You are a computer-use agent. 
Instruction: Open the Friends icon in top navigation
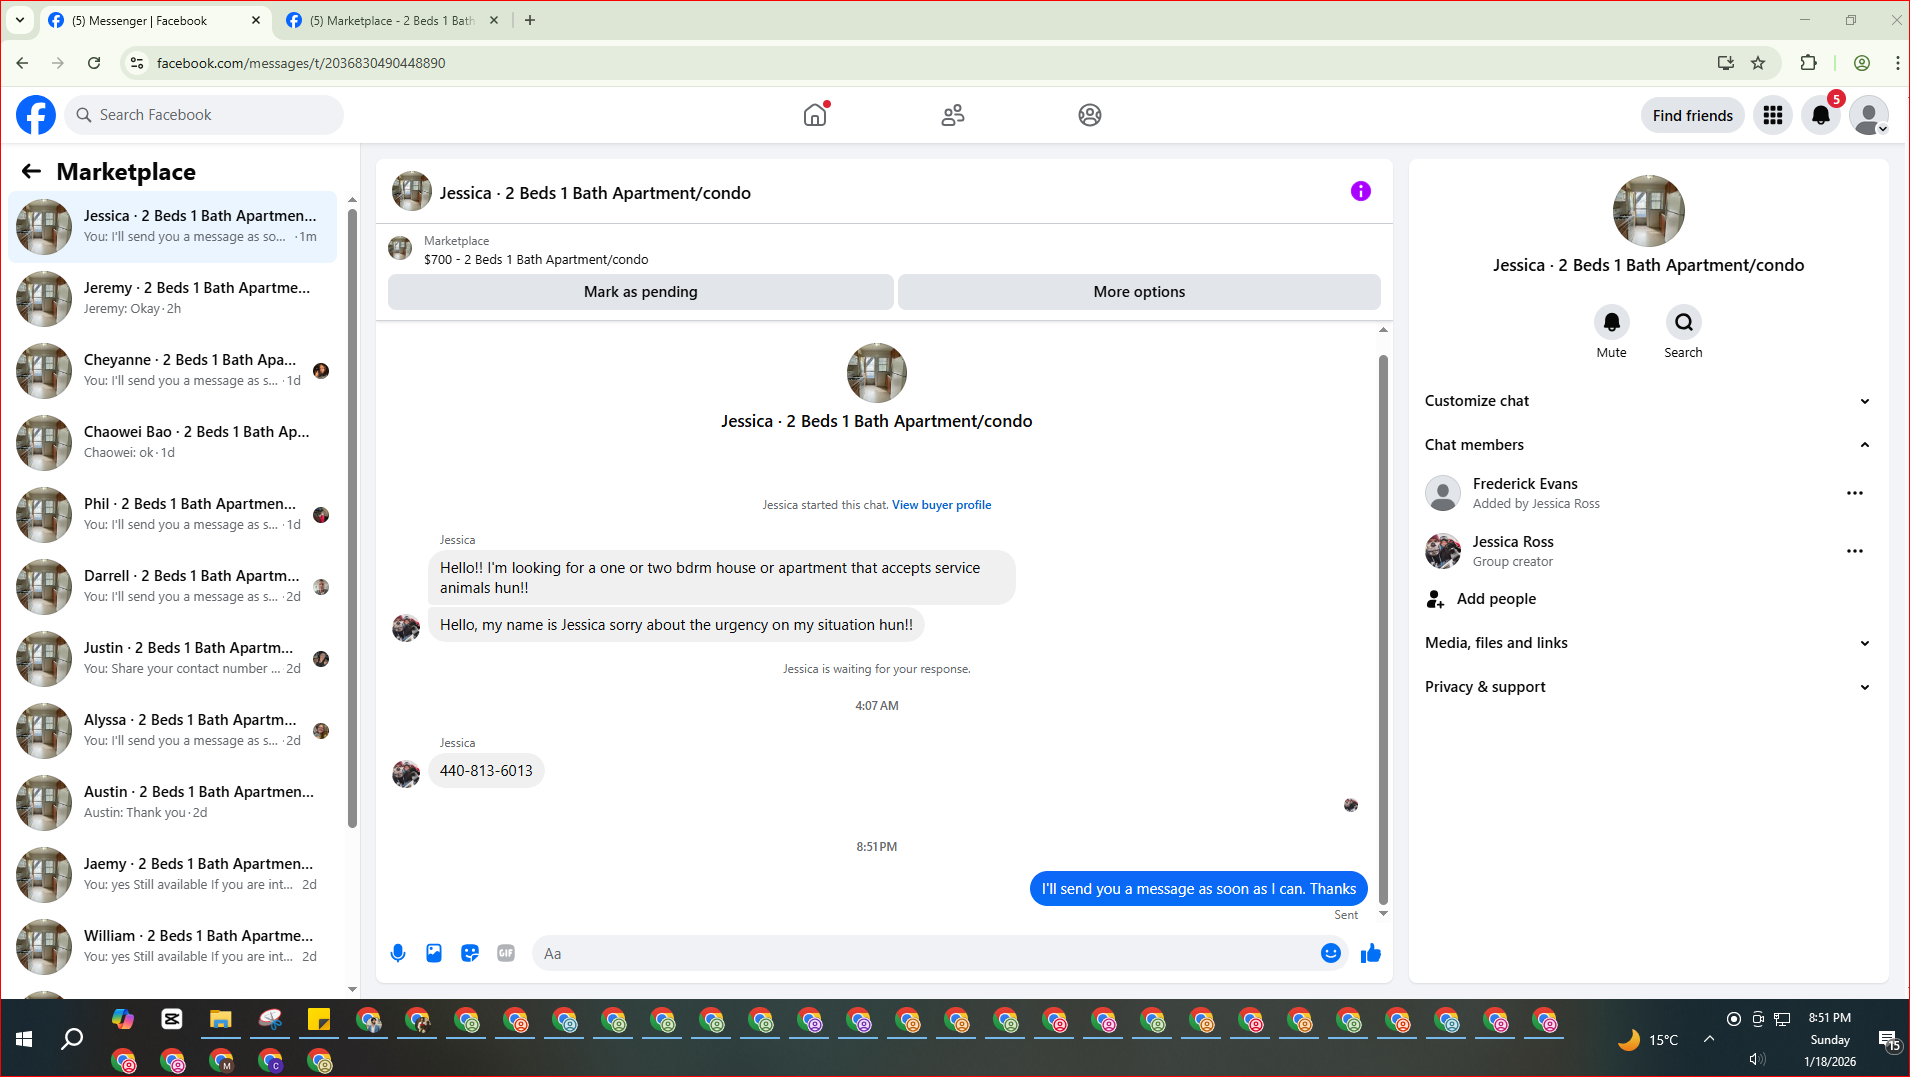953,115
